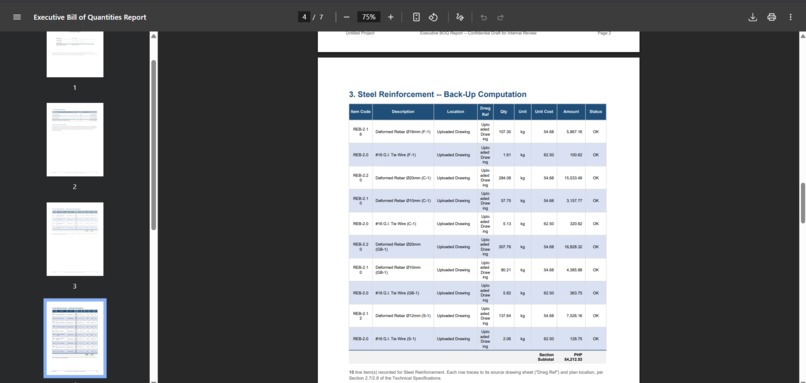
Task: Click the 'Section Subtotal' label
Action: 546,357
